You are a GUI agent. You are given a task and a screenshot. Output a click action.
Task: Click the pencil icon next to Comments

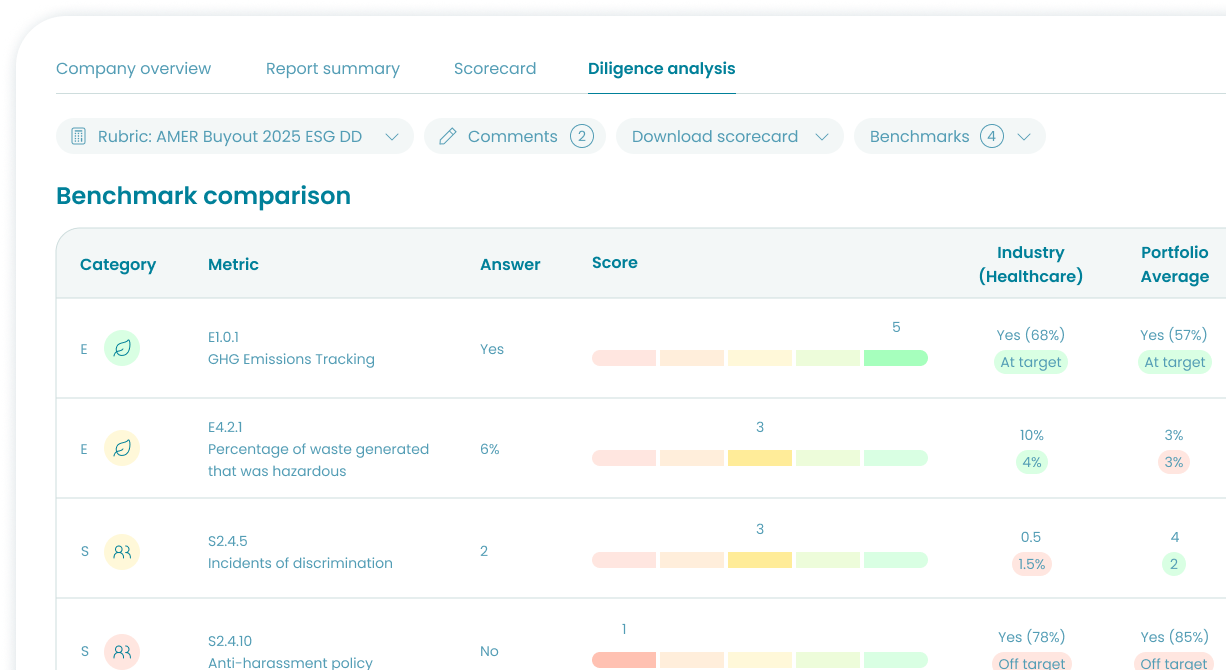pos(448,136)
